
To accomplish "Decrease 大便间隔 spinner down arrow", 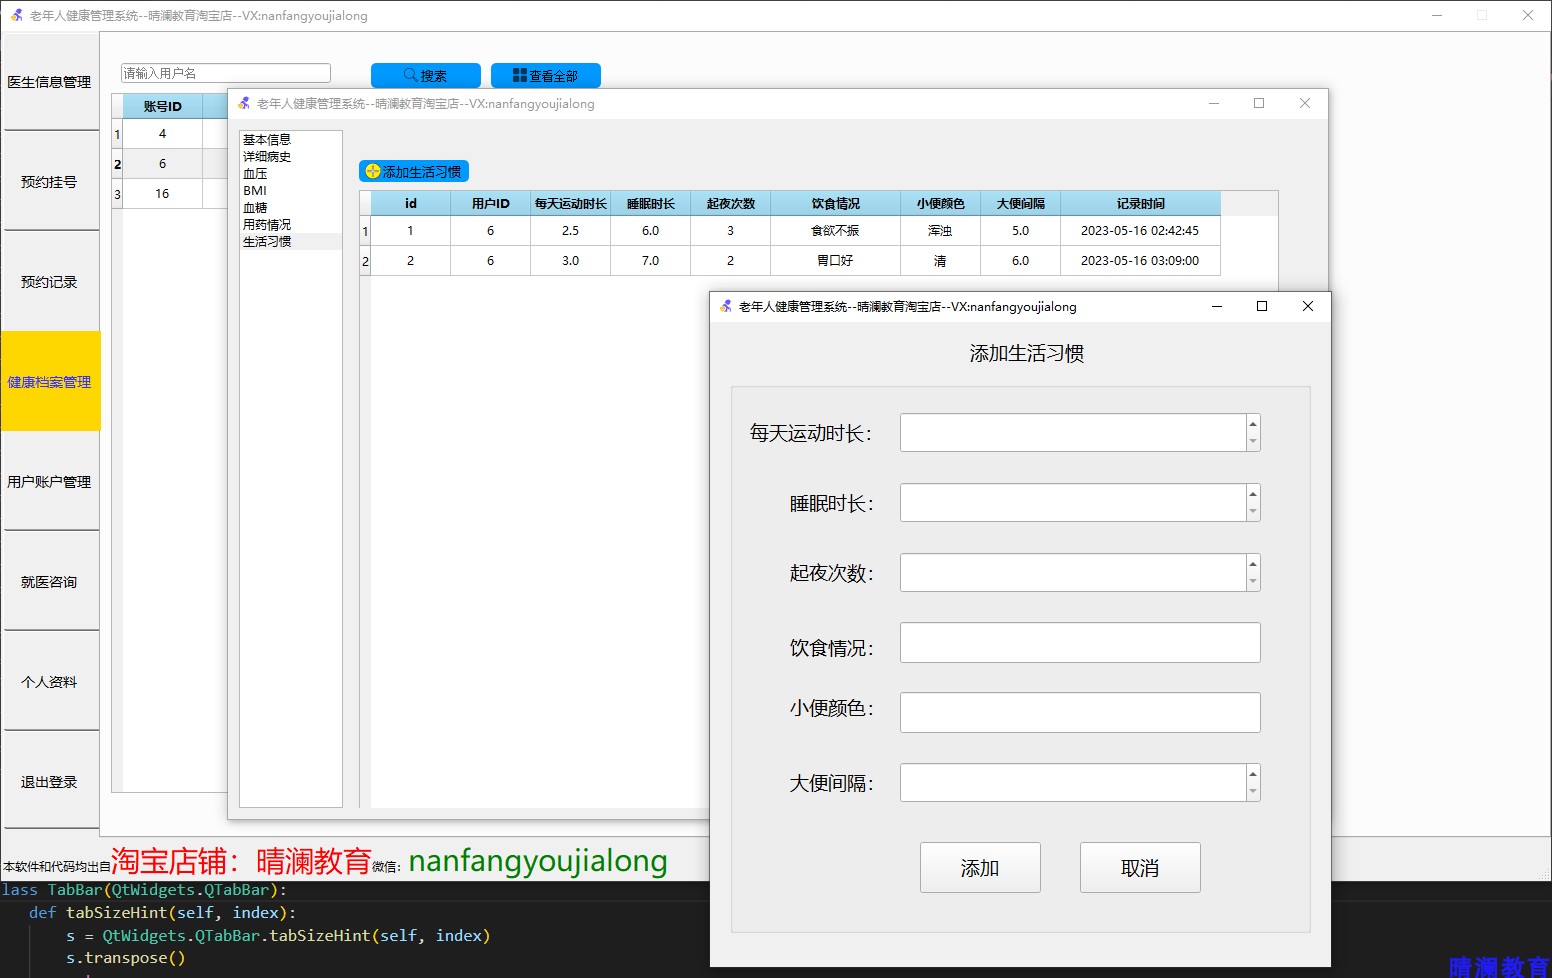I will tap(1253, 792).
